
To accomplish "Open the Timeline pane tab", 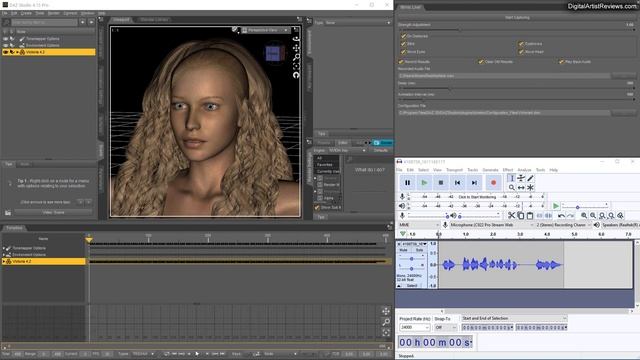I will (14, 228).
